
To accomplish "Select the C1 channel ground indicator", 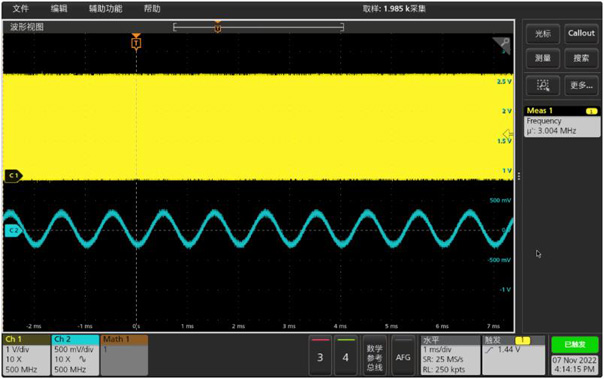I will [13, 176].
